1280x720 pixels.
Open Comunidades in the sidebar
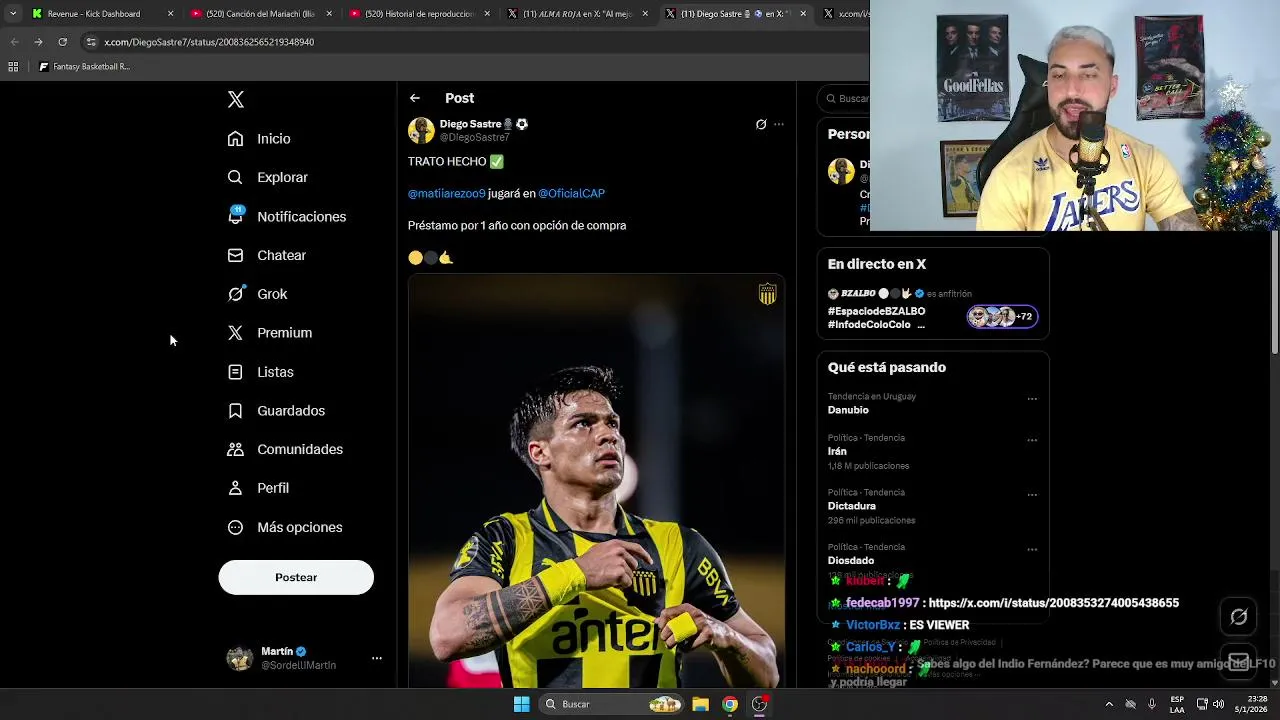pos(285,449)
